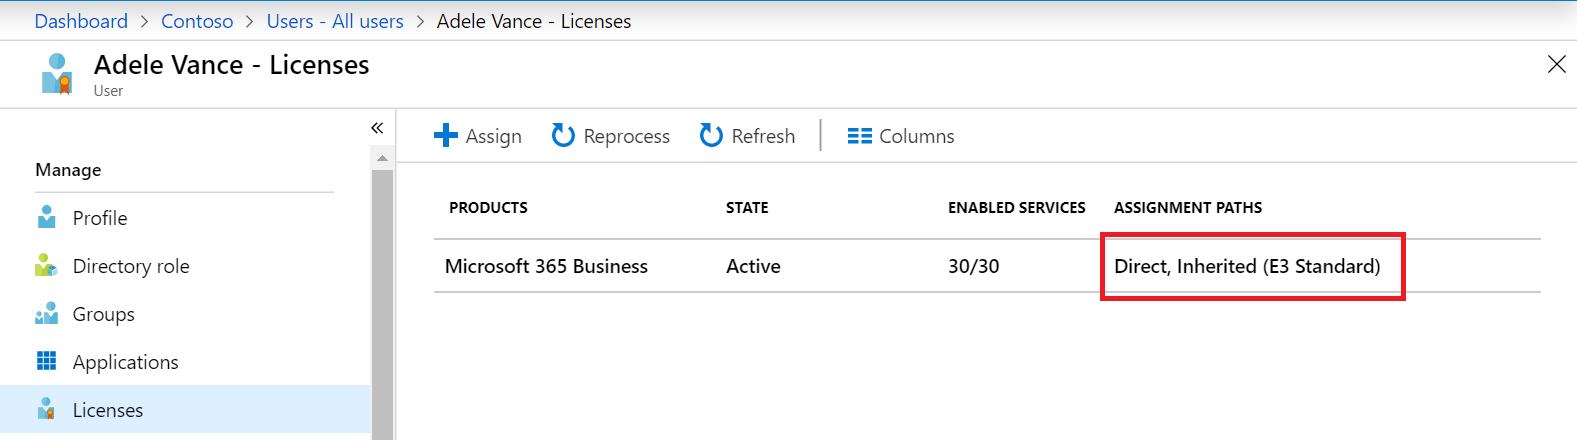Collapse the left navigation pane
1577x440 pixels.
point(377,128)
